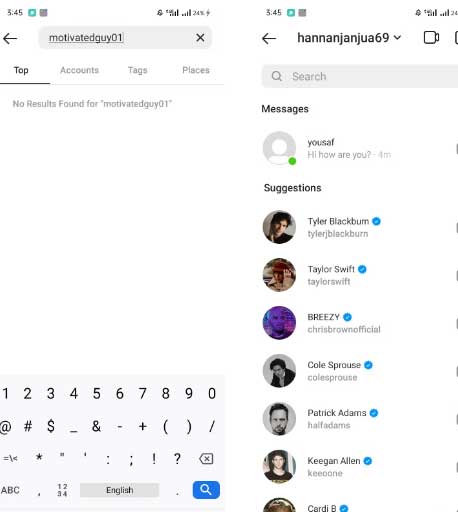Tap yousaf's avatar with green online dot
458x512 pixels.
[x=279, y=148]
